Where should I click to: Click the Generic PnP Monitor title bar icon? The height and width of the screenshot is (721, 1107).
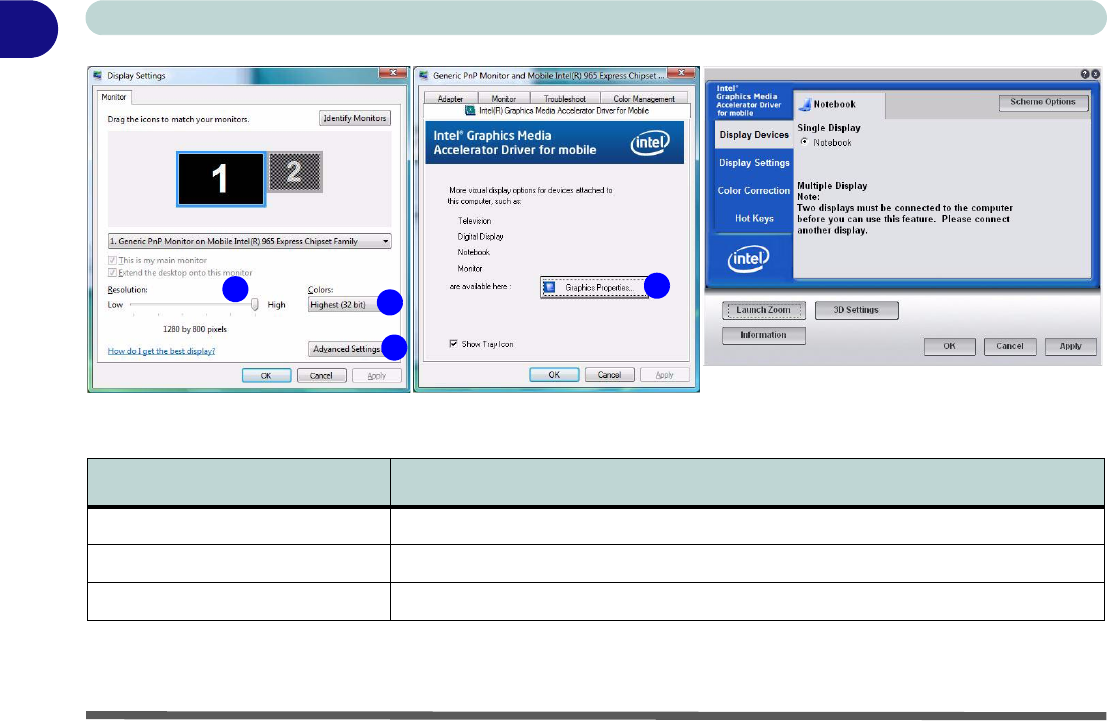click(423, 75)
